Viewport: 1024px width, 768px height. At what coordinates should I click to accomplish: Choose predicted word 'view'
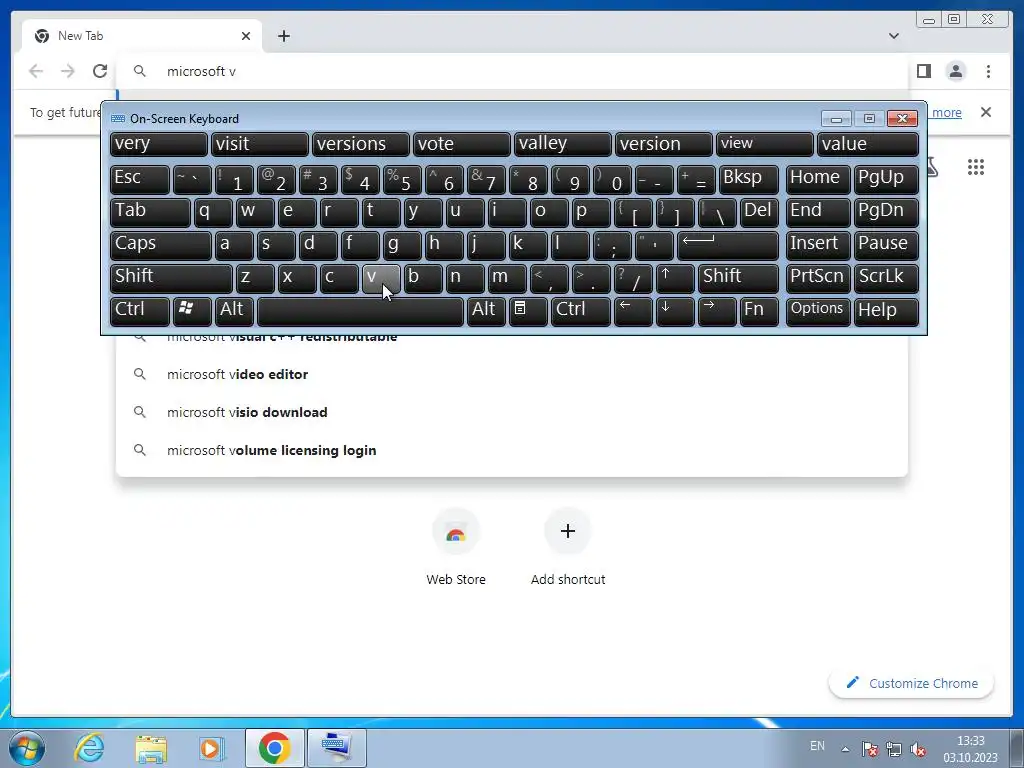[x=765, y=144]
